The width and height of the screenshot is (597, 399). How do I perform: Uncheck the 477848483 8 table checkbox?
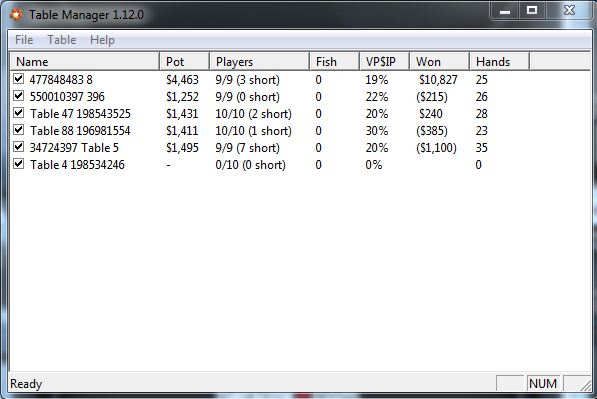pyautogui.click(x=19, y=79)
